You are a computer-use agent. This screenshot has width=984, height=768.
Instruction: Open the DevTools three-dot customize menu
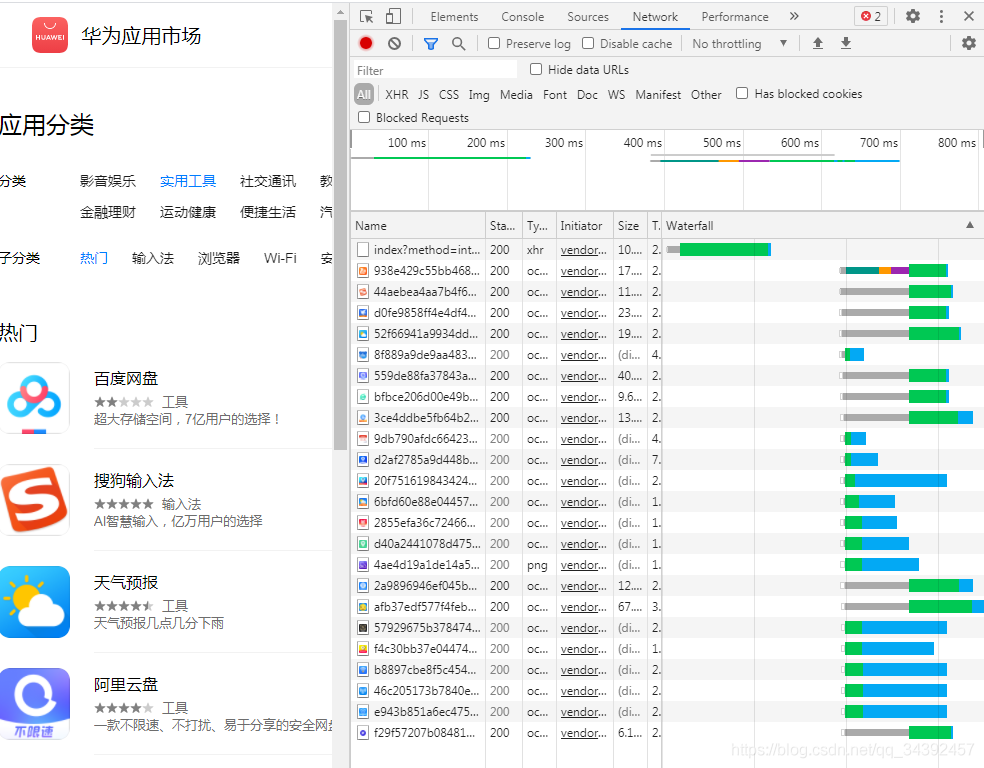[941, 16]
